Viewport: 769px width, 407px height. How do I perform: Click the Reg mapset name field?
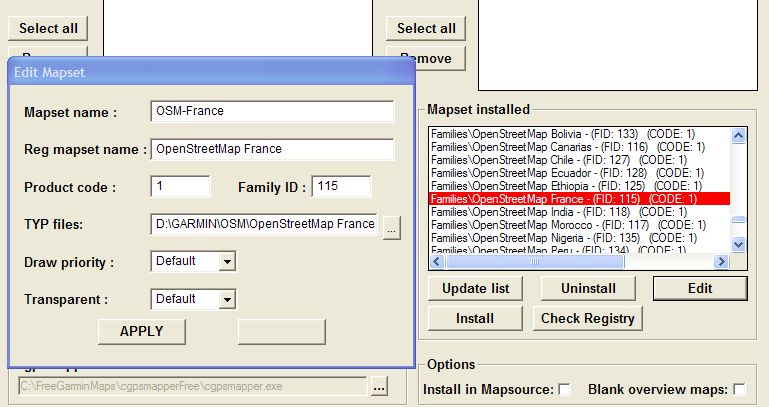pos(272,149)
